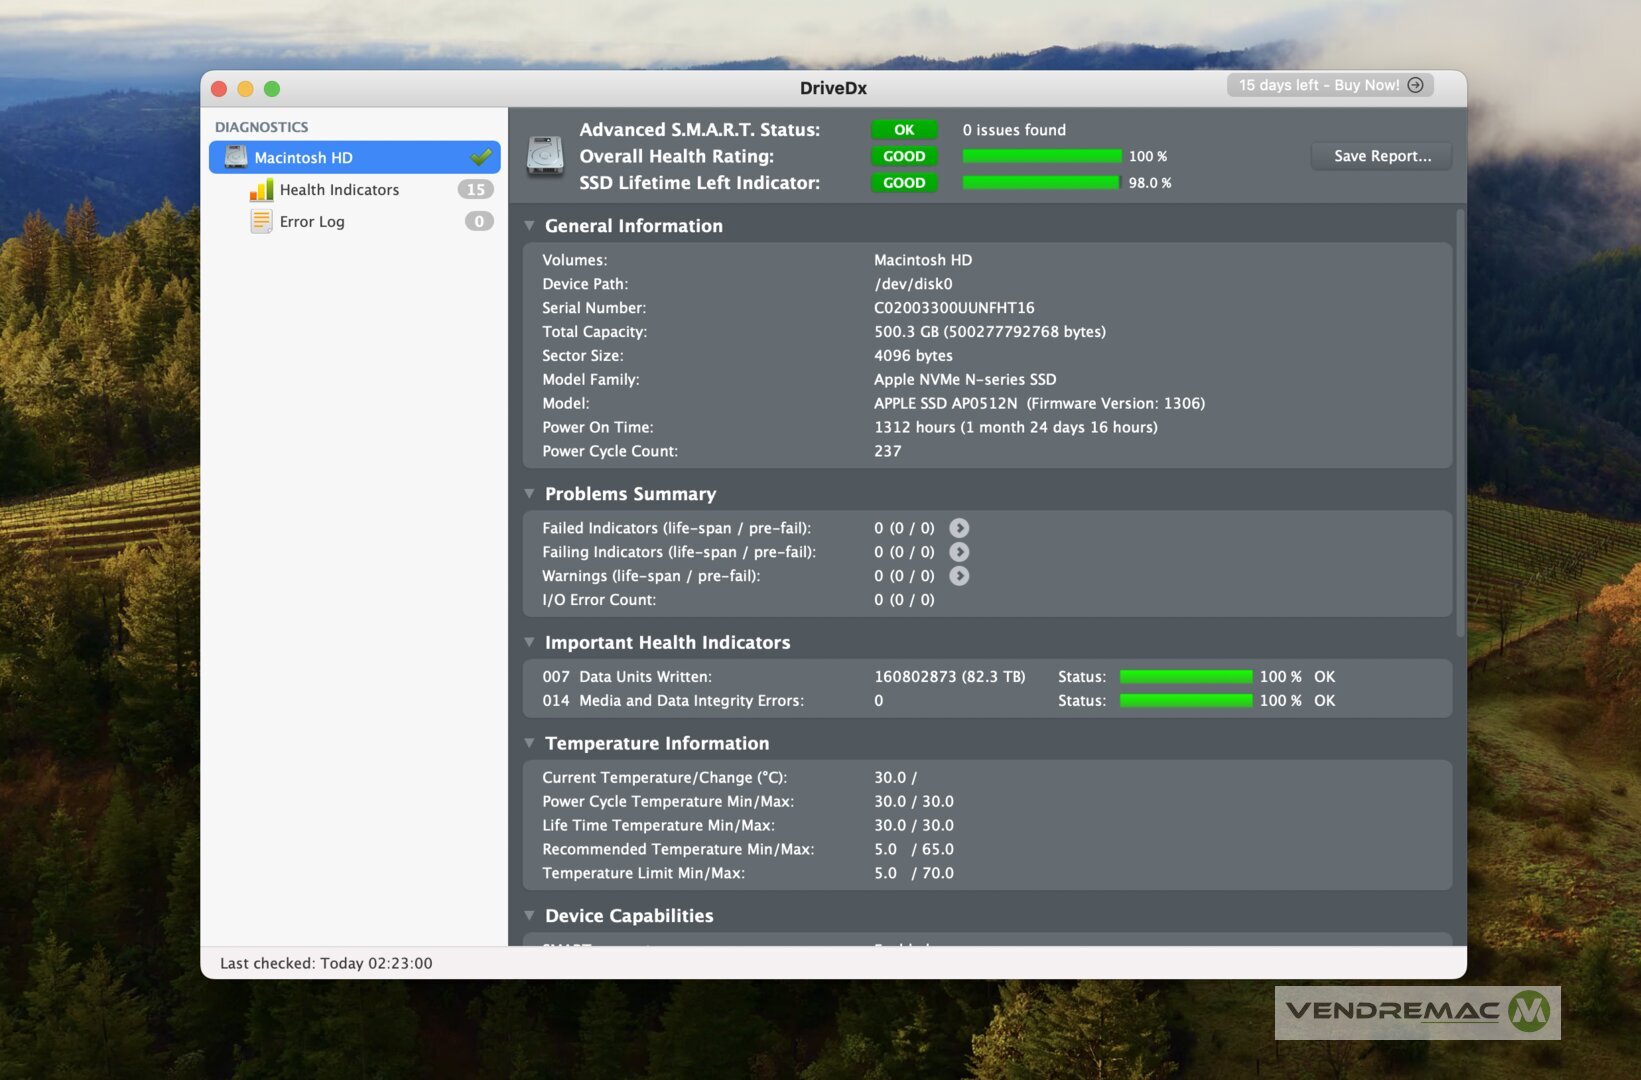Click arrow icon next to Warnings row
Image resolution: width=1641 pixels, height=1080 pixels.
(x=959, y=576)
